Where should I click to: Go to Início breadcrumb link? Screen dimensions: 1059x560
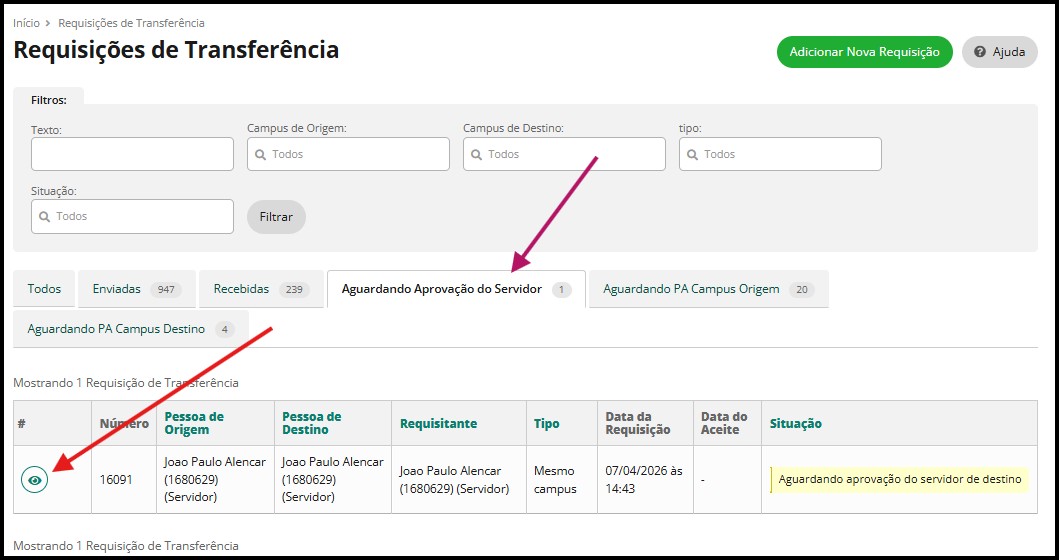tap(26, 23)
